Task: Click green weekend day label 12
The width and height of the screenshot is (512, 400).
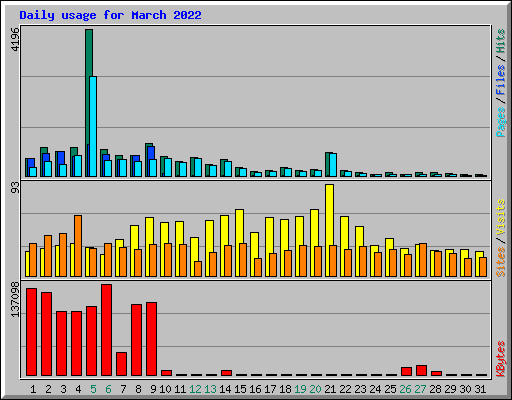Action: click(195, 389)
